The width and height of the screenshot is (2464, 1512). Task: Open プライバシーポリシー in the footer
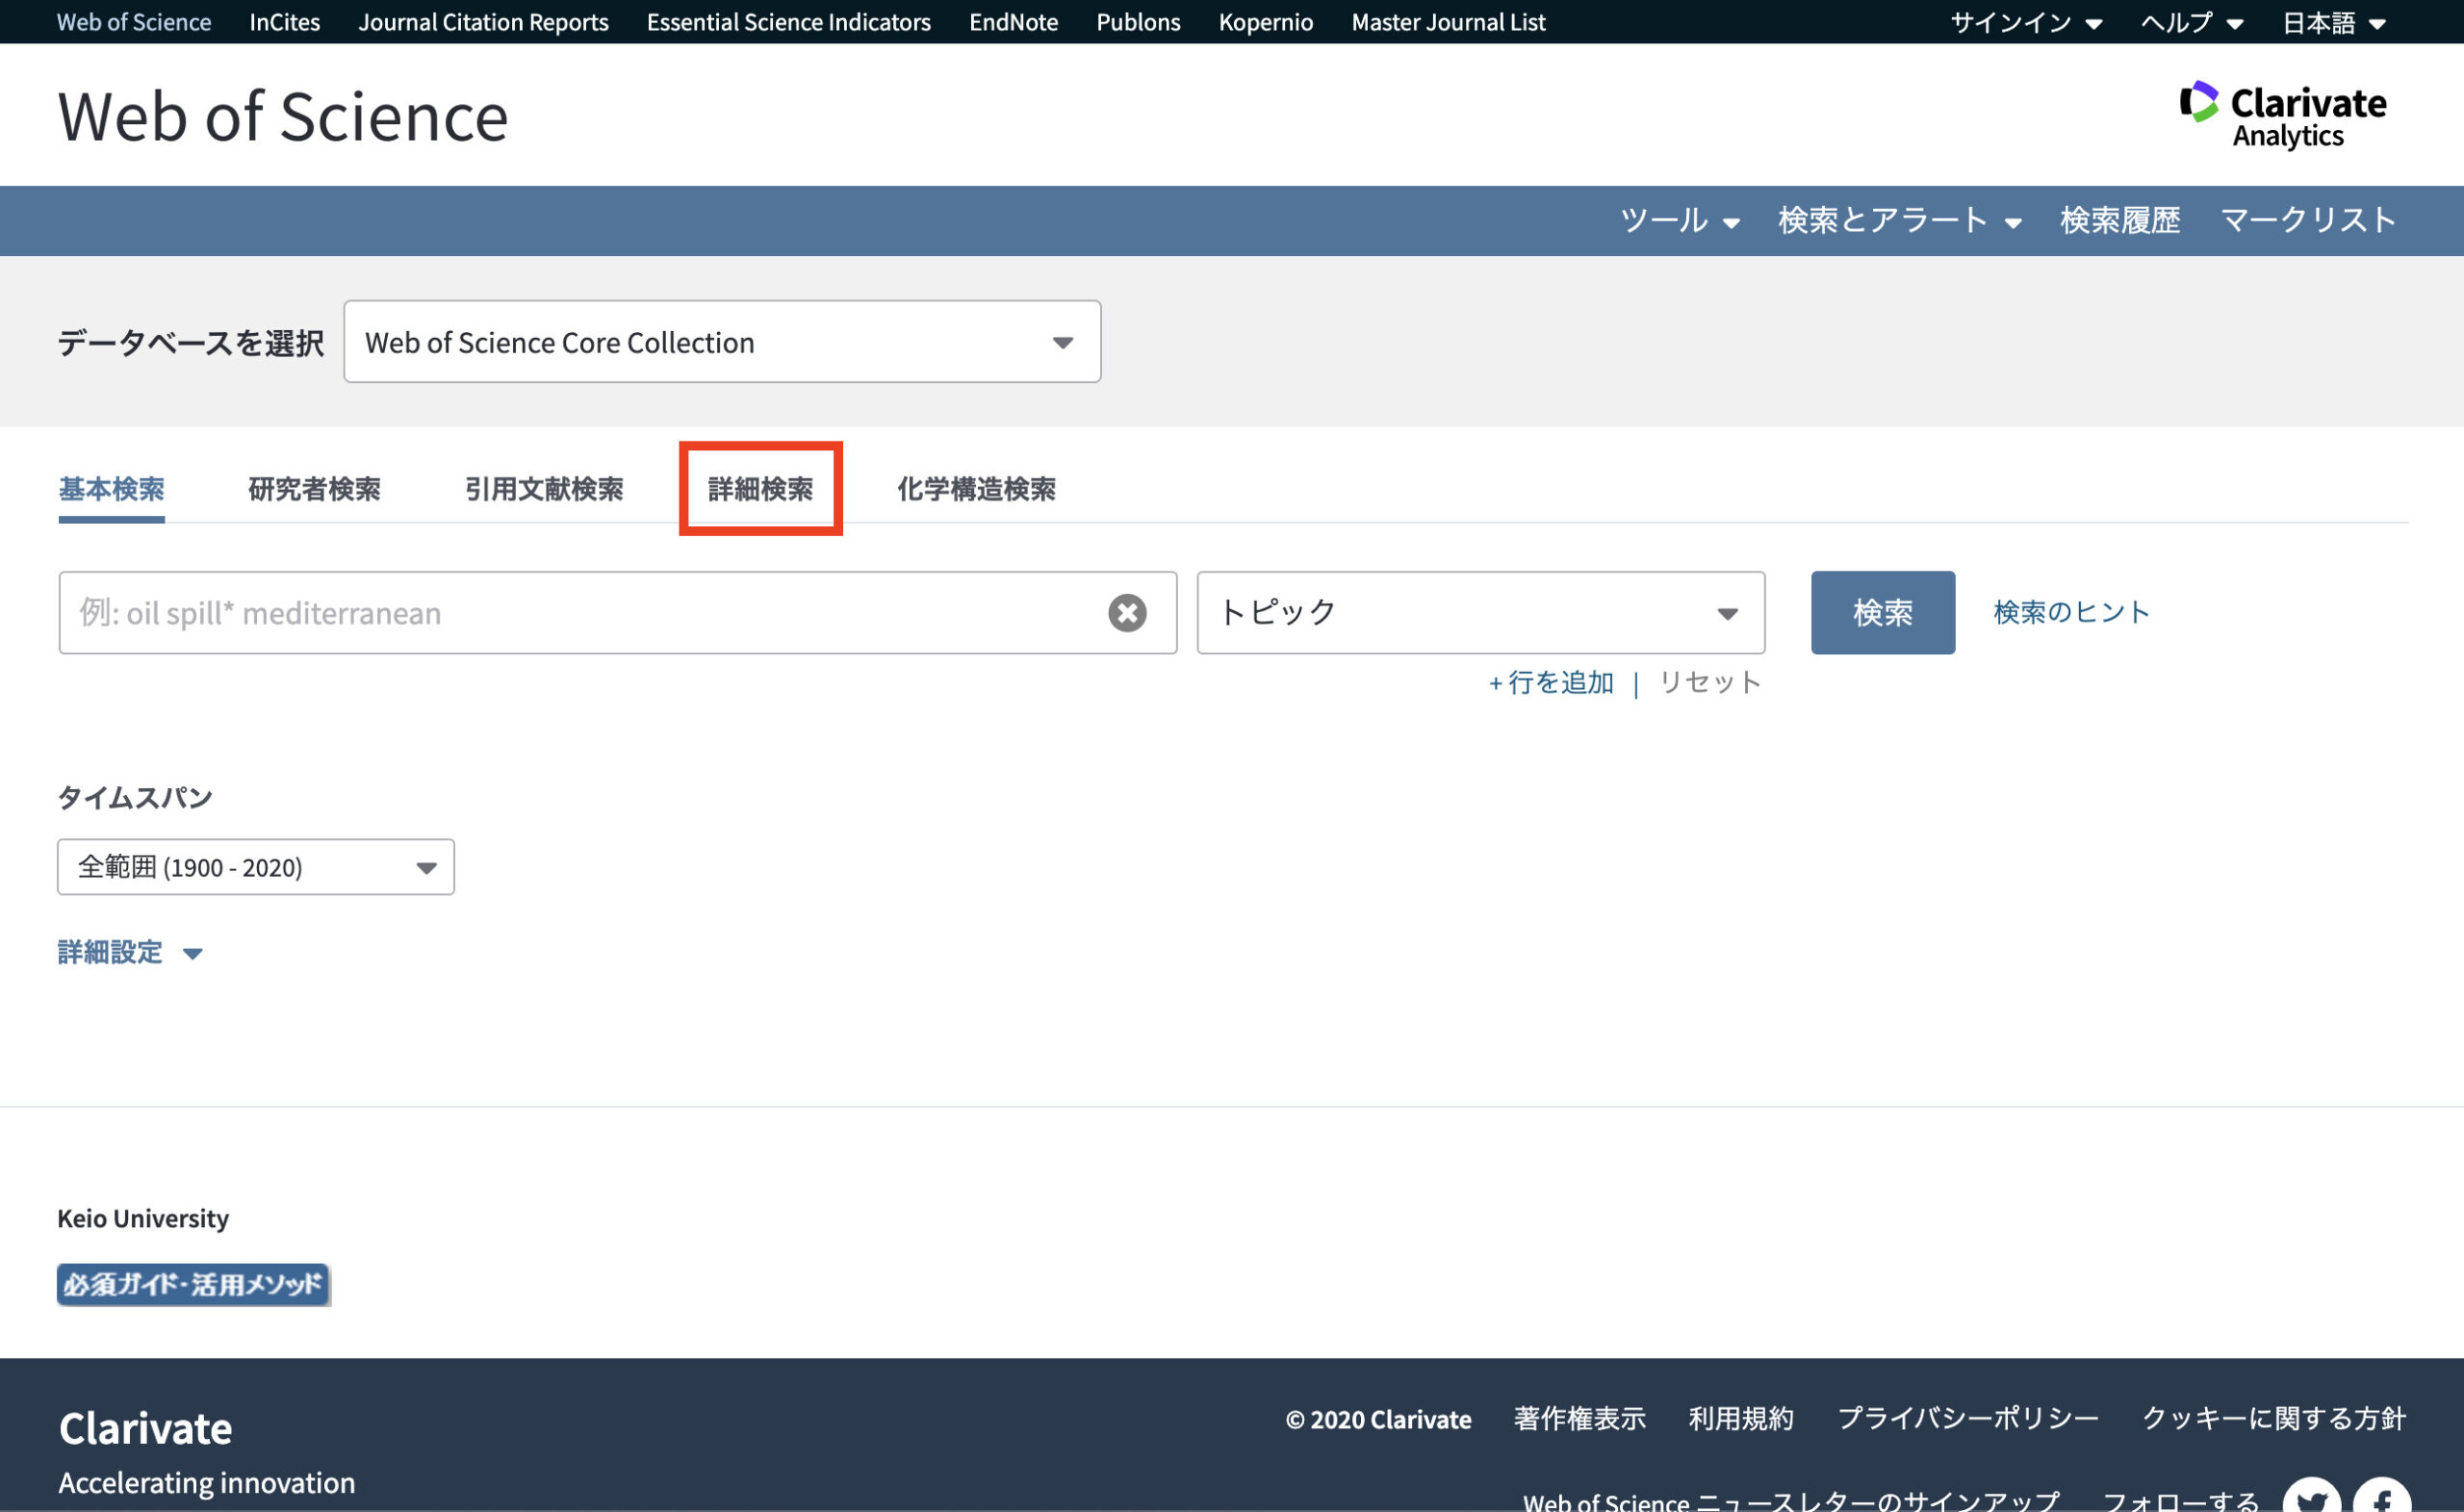[x=1967, y=1418]
